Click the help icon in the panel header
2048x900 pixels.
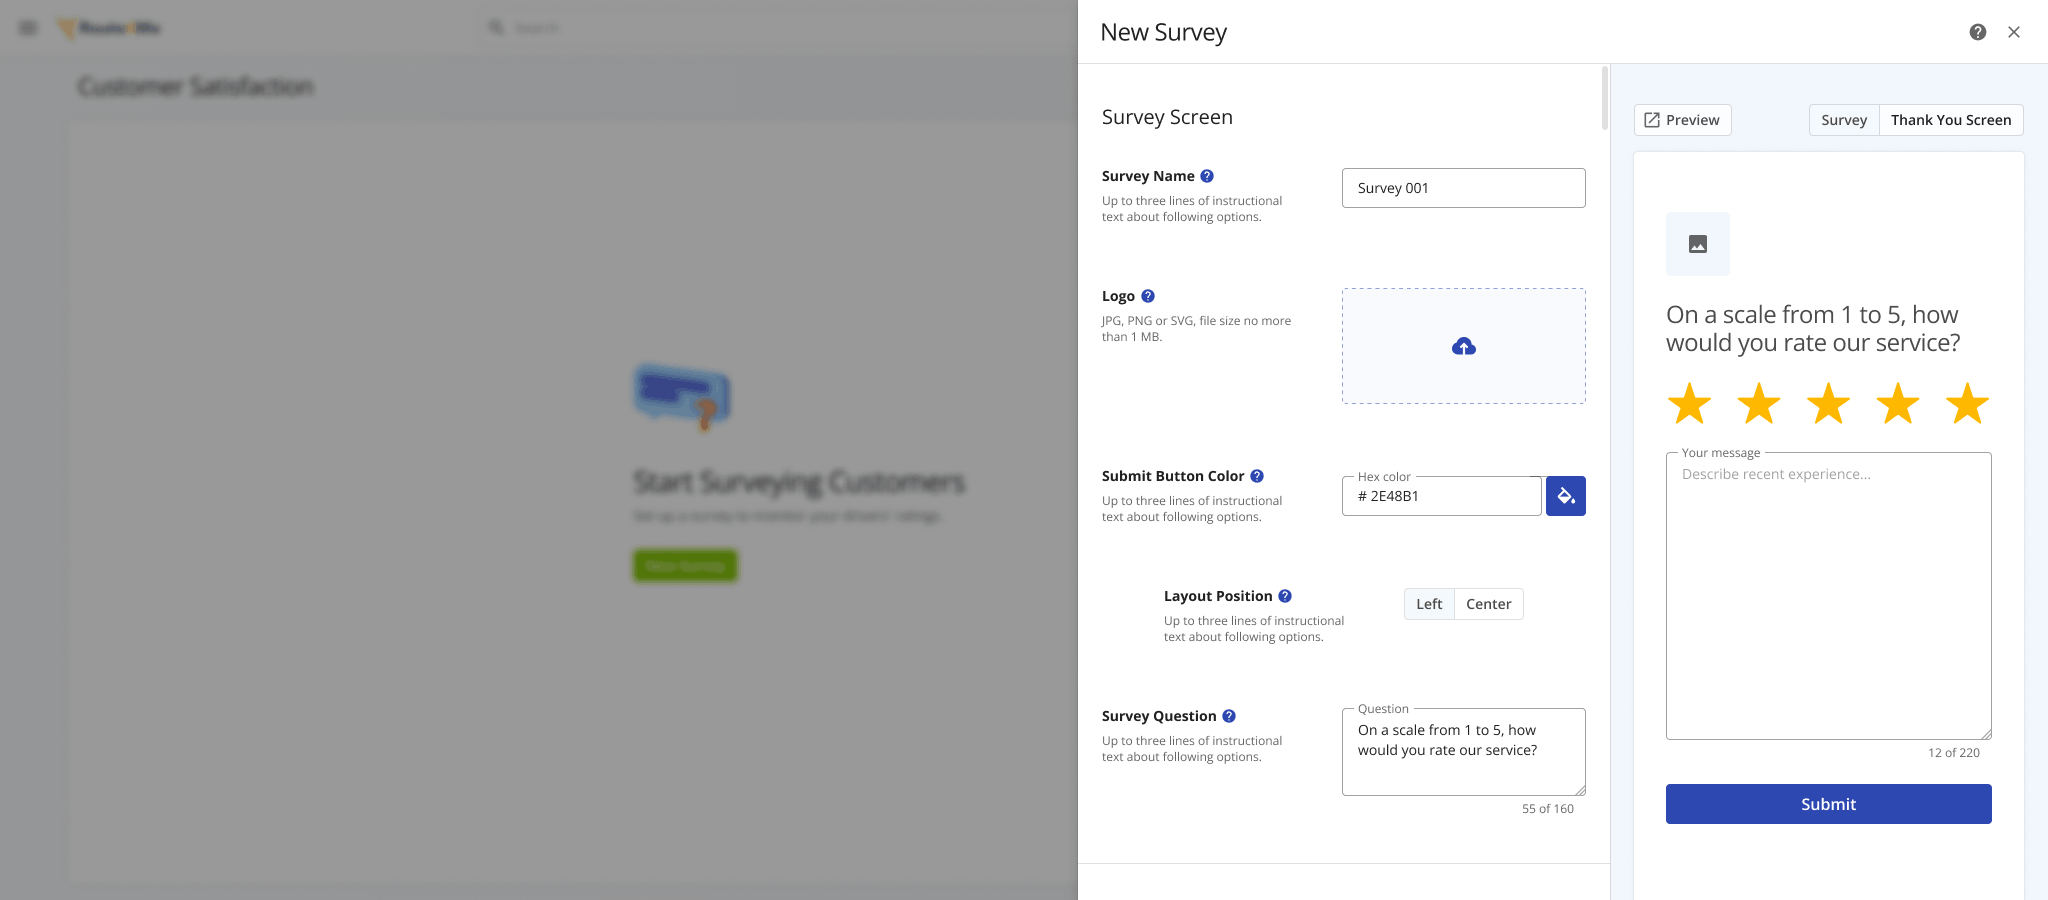coord(1977,32)
